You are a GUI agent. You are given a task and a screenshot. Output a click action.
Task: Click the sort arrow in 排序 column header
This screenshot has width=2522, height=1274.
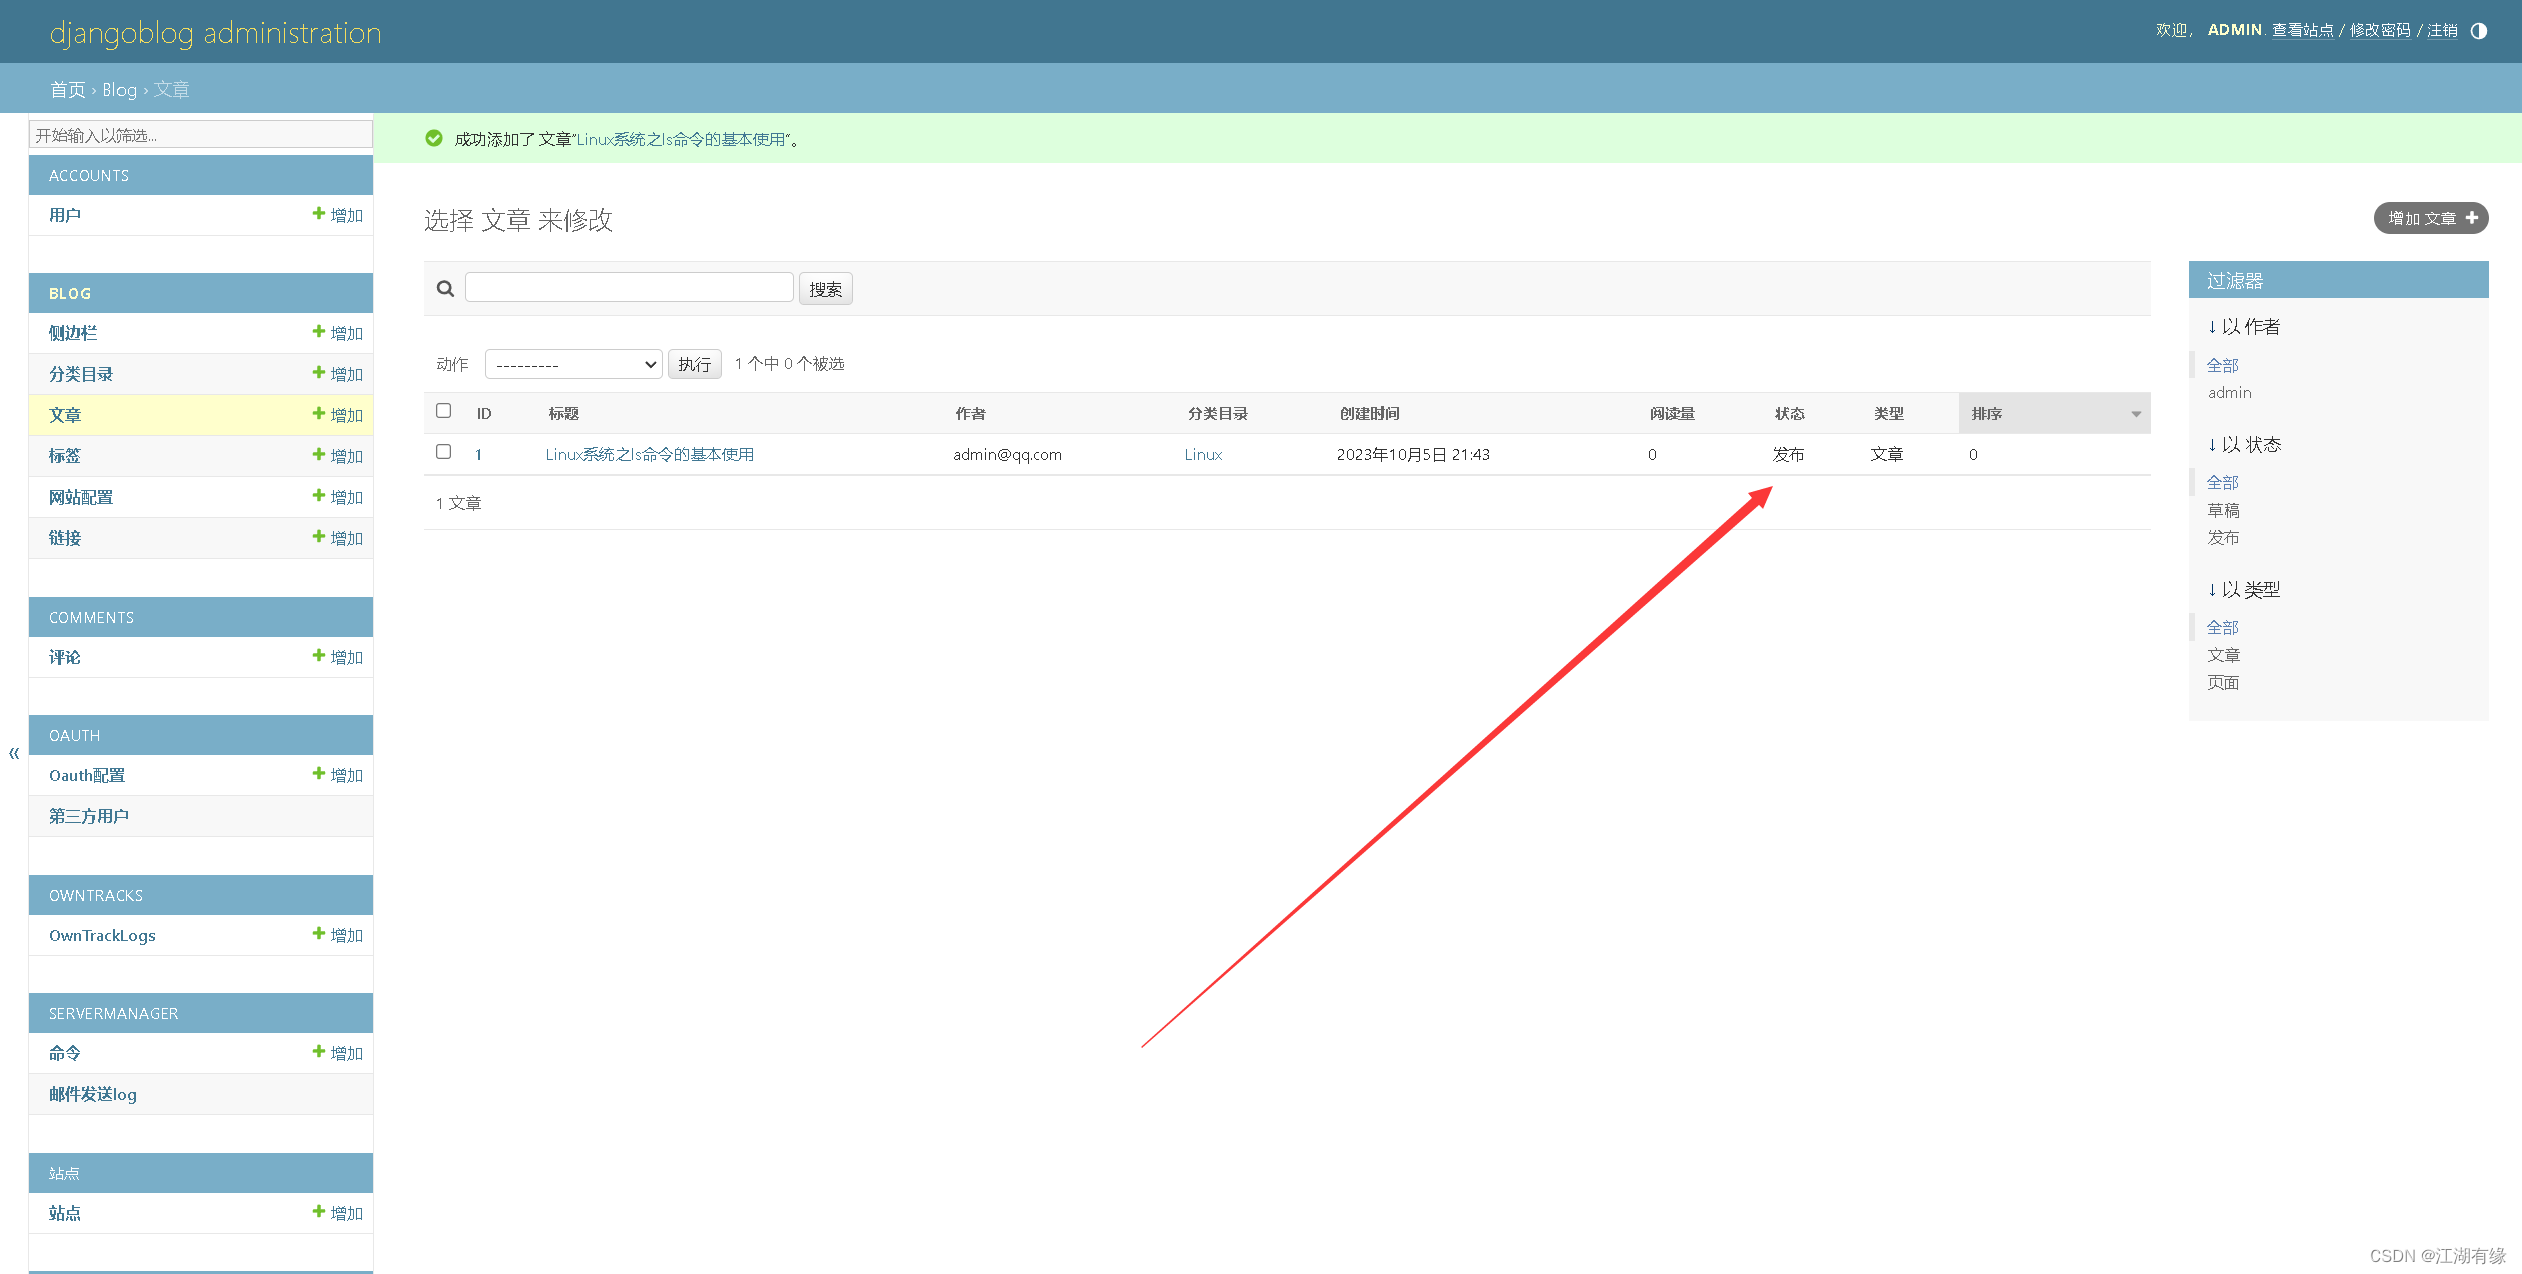tap(2135, 414)
